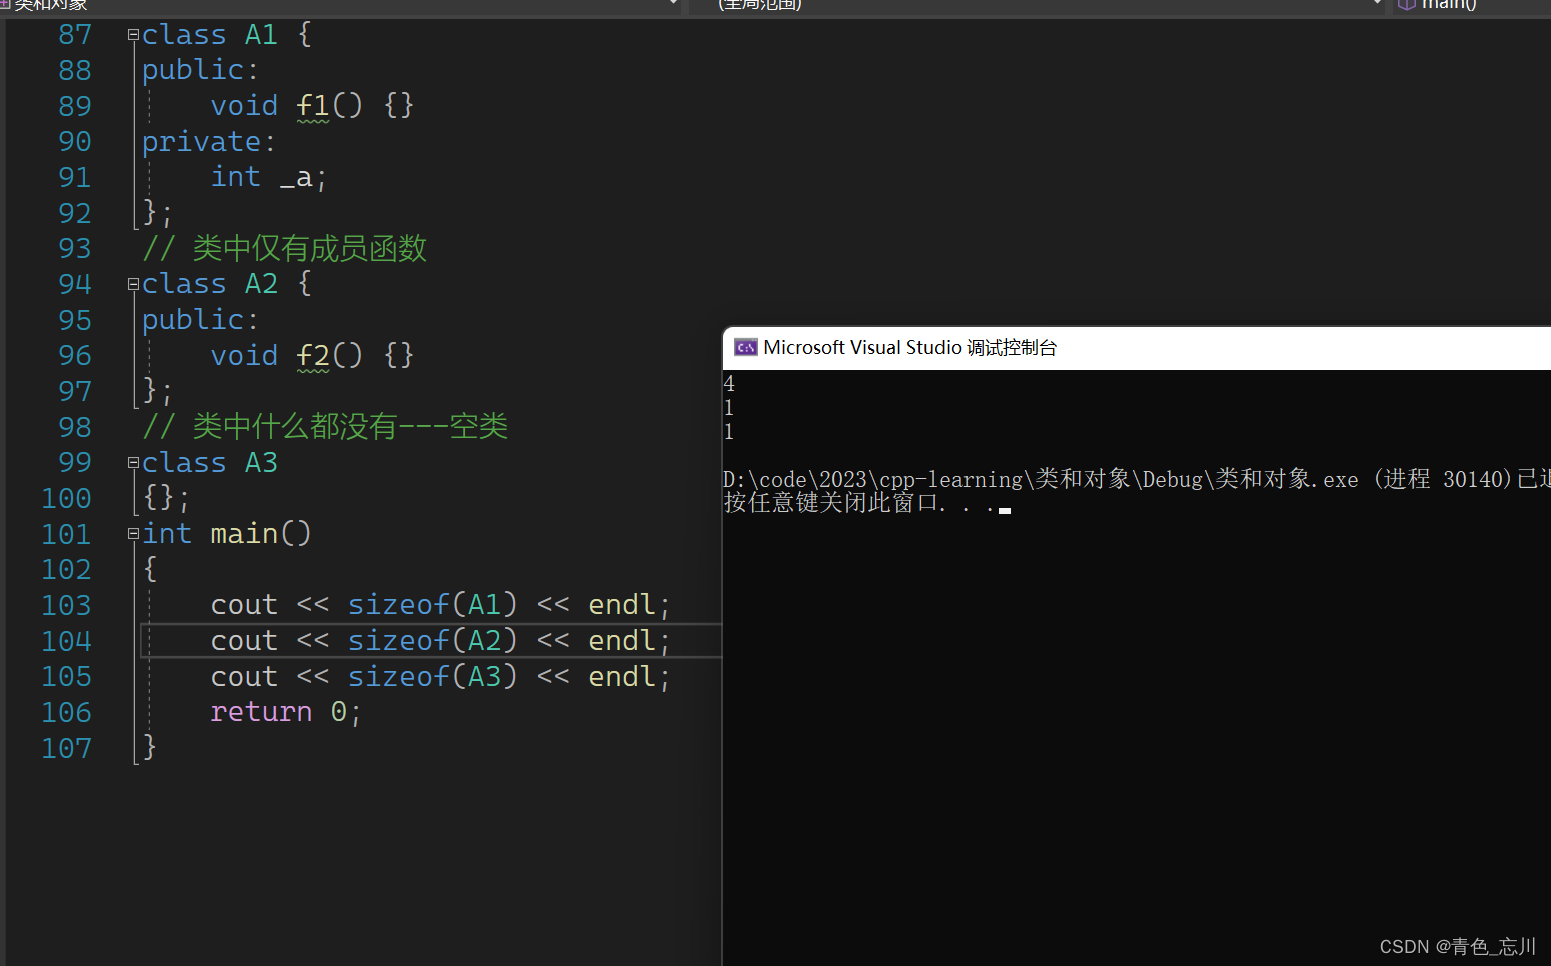The height and width of the screenshot is (966, 1551).
Task: Click the debug console window icon
Action: pyautogui.click(x=746, y=347)
